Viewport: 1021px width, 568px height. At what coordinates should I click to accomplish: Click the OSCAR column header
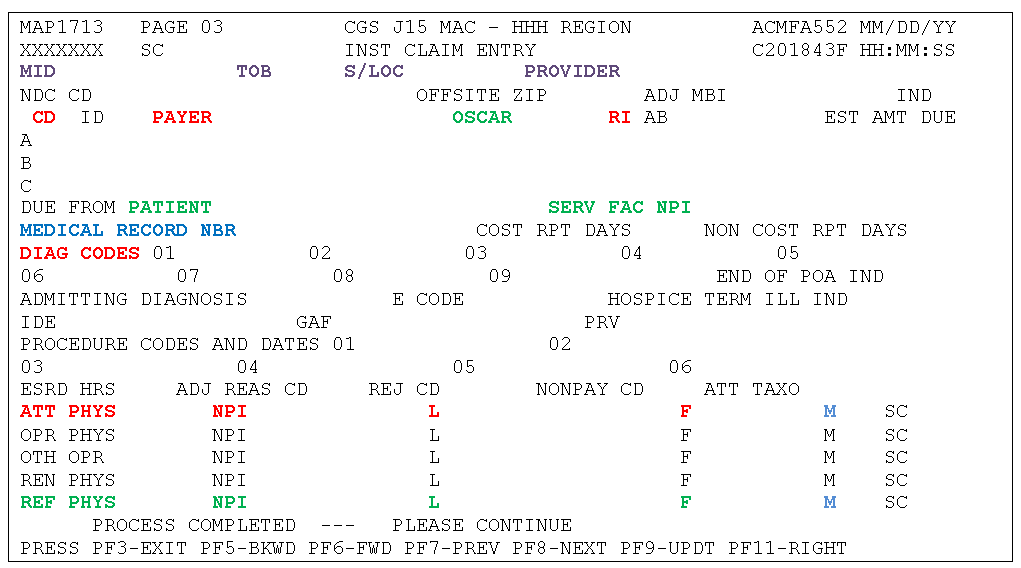click(x=481, y=118)
